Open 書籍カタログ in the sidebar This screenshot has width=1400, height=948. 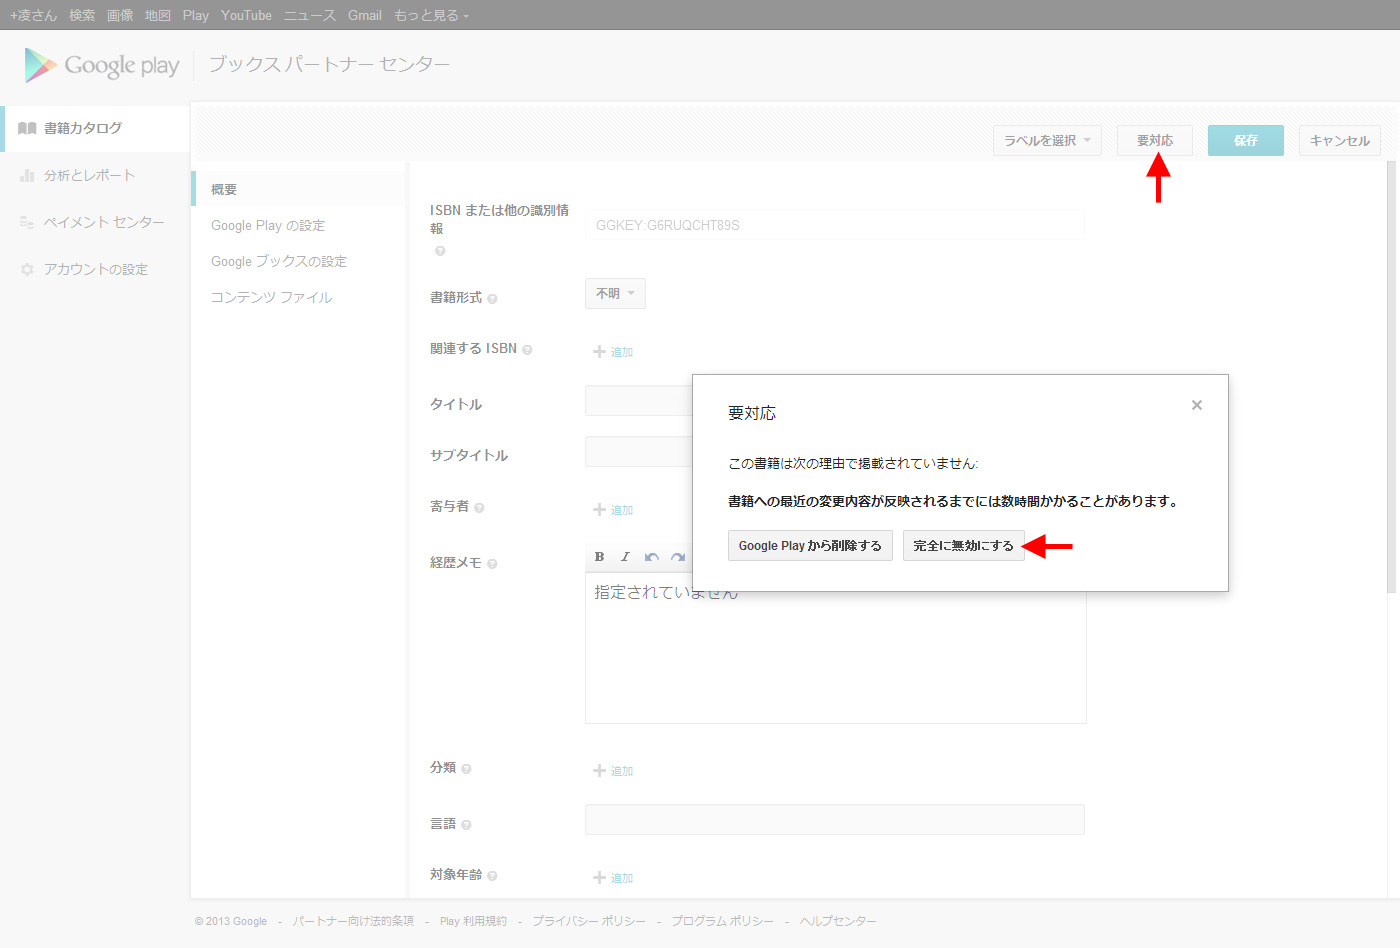click(96, 128)
